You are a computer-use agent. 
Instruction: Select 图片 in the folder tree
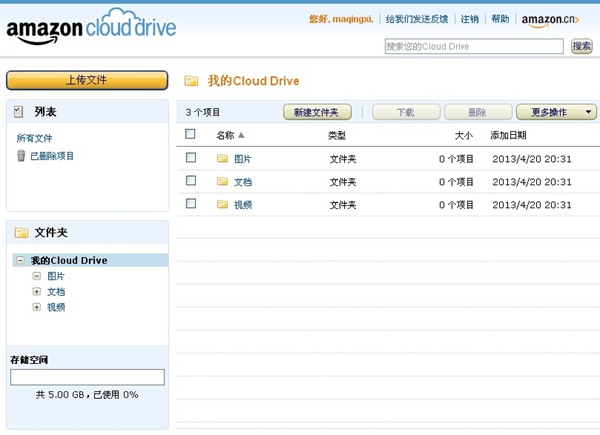(56, 276)
